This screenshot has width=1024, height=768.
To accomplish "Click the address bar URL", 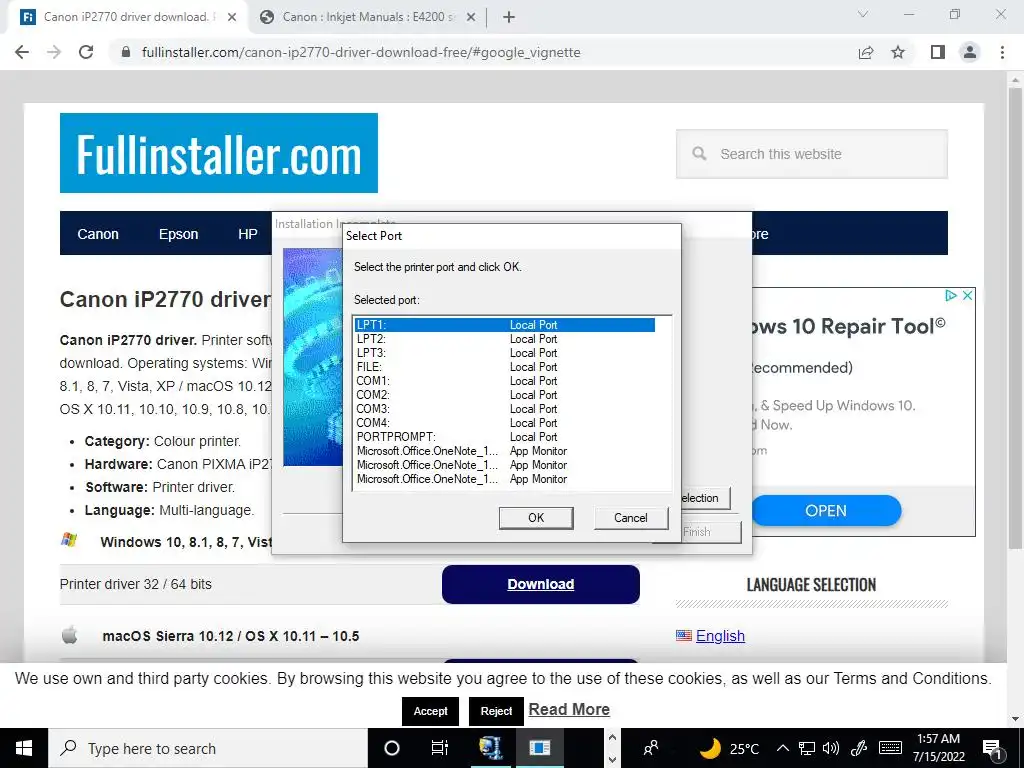I will point(361,52).
